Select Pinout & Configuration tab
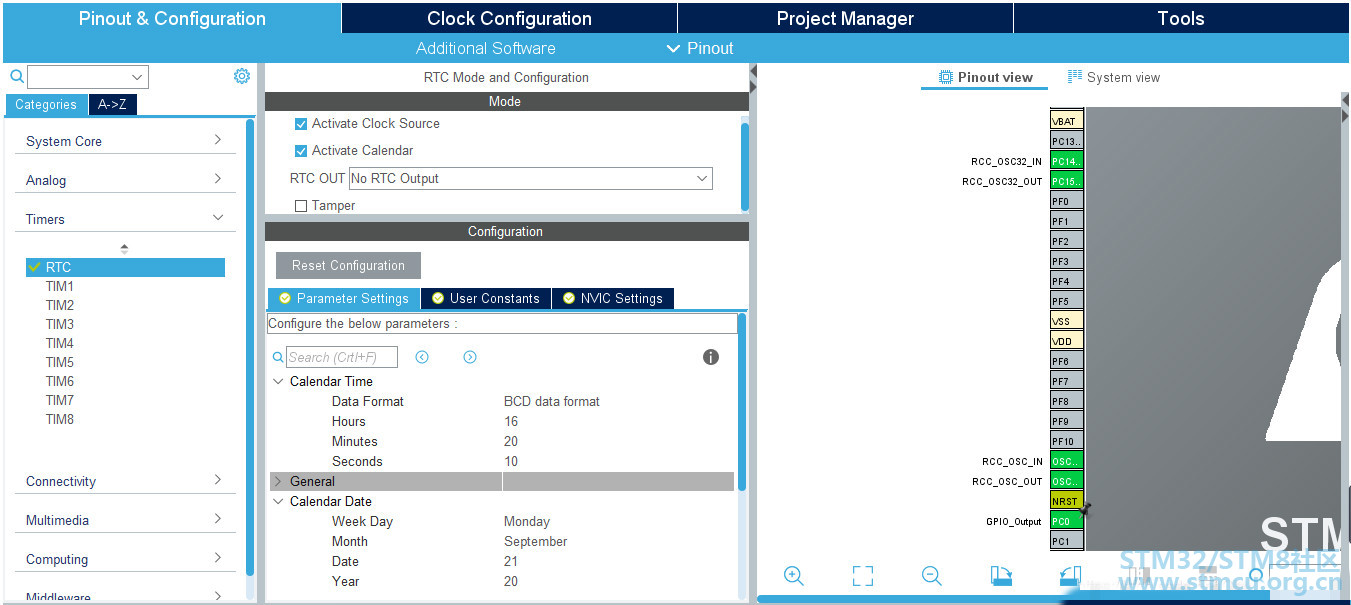The height and width of the screenshot is (605, 1351). pyautogui.click(x=172, y=18)
